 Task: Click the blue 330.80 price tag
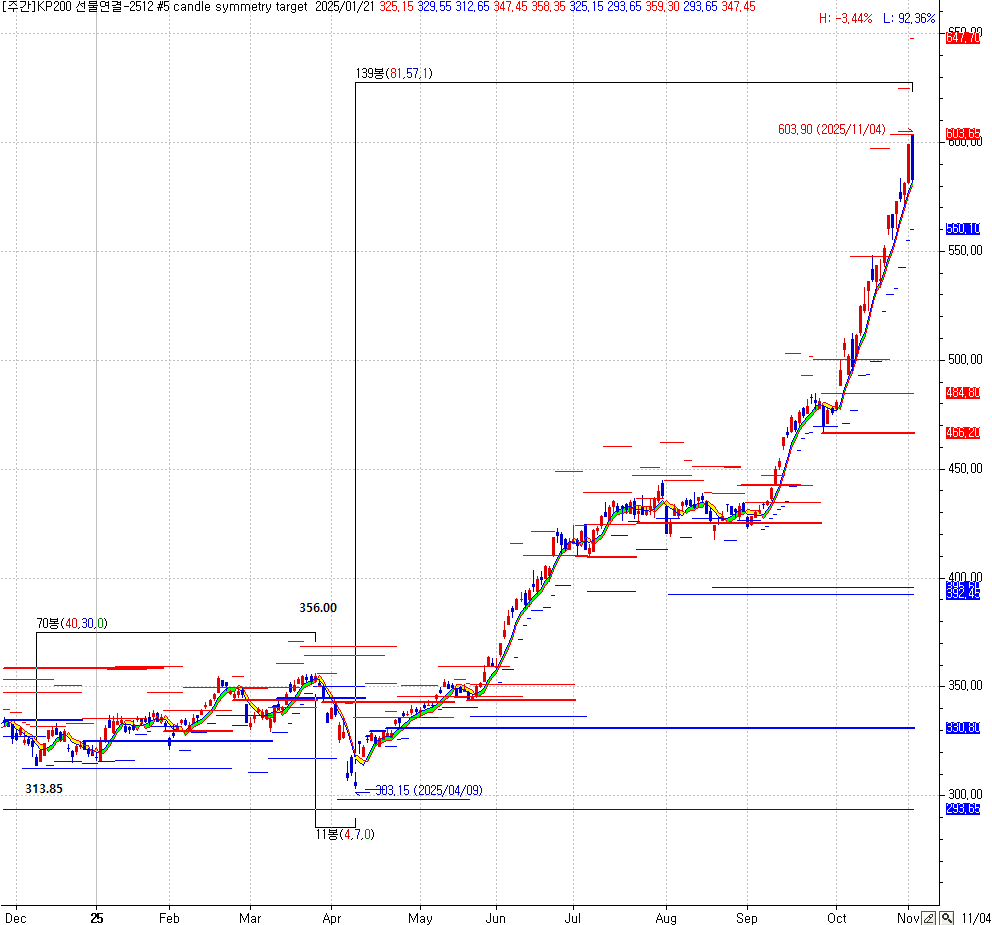[962, 728]
